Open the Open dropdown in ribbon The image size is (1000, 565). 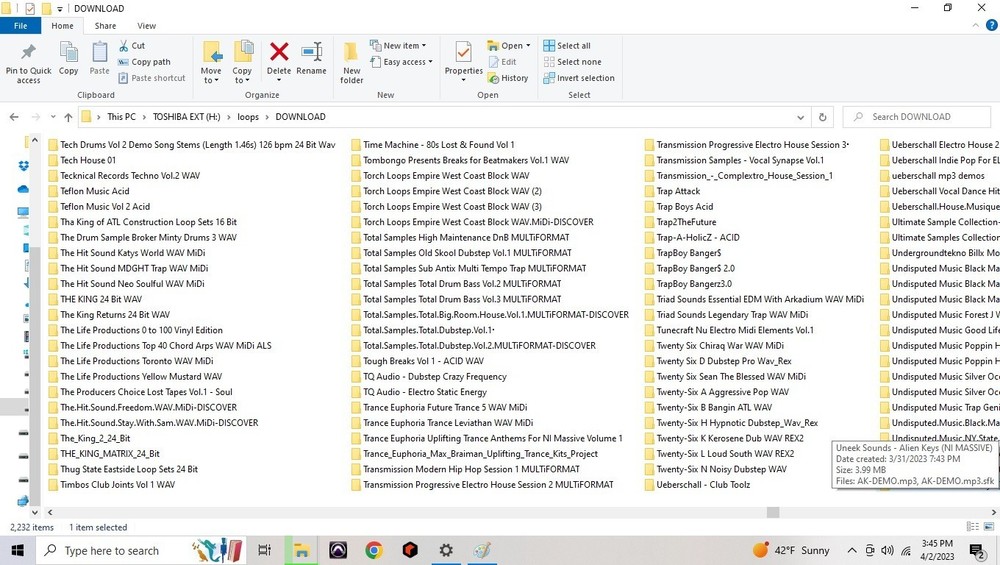[x=509, y=46]
